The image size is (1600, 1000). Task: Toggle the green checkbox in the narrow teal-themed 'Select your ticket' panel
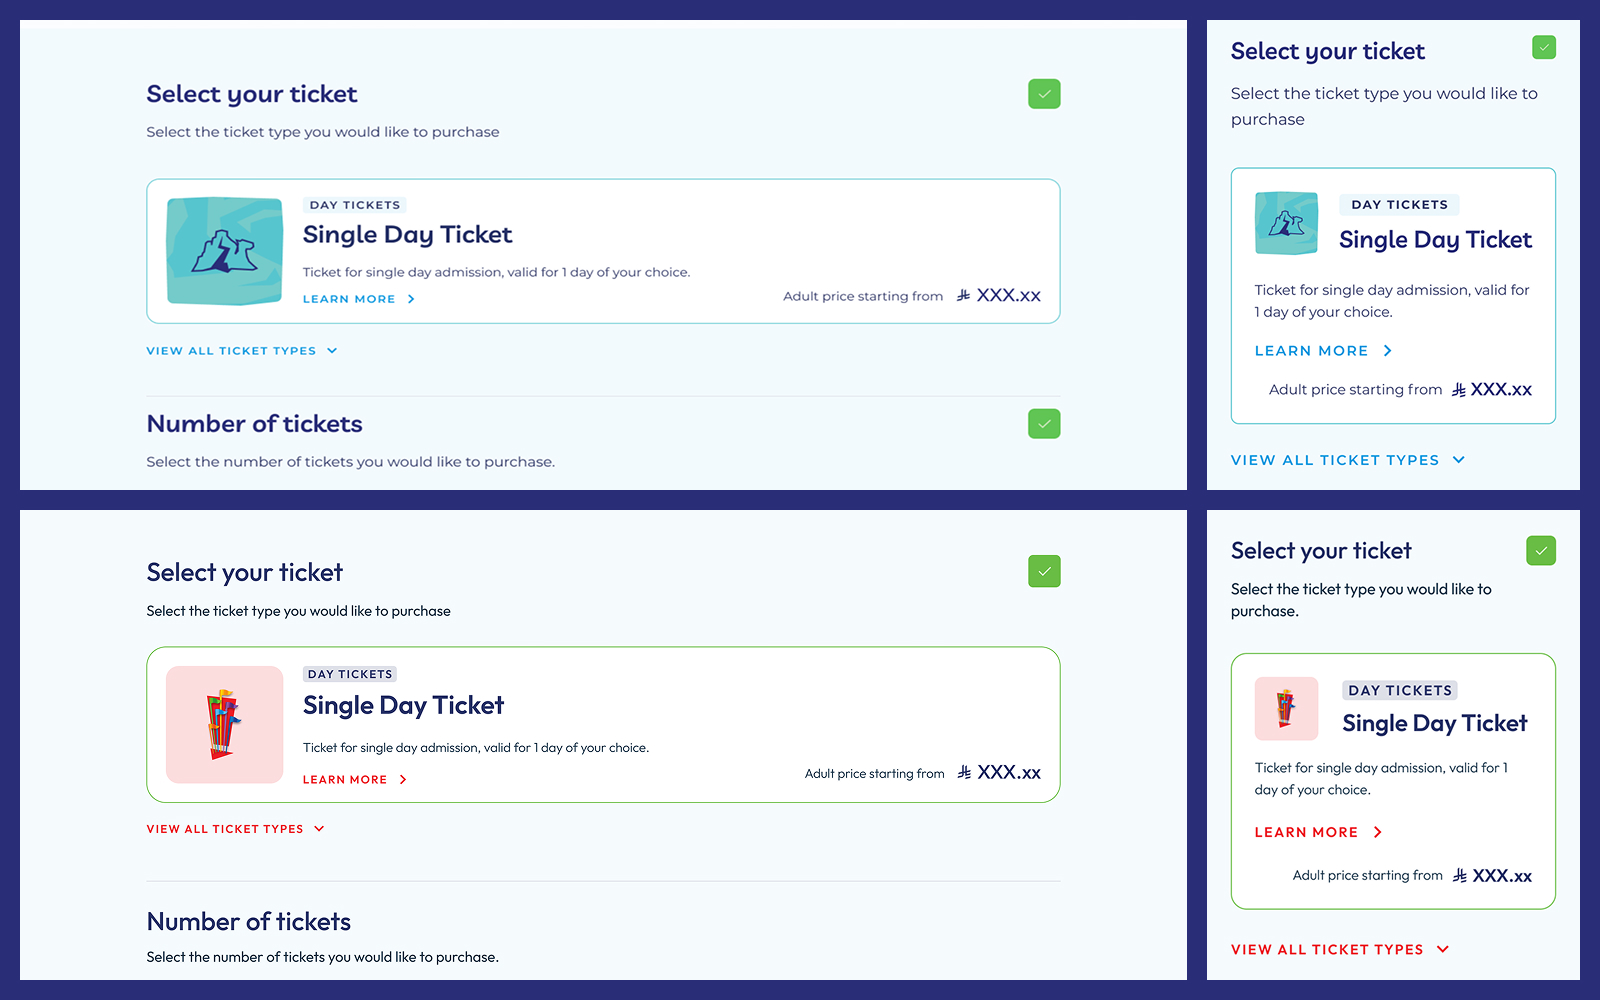pyautogui.click(x=1544, y=47)
